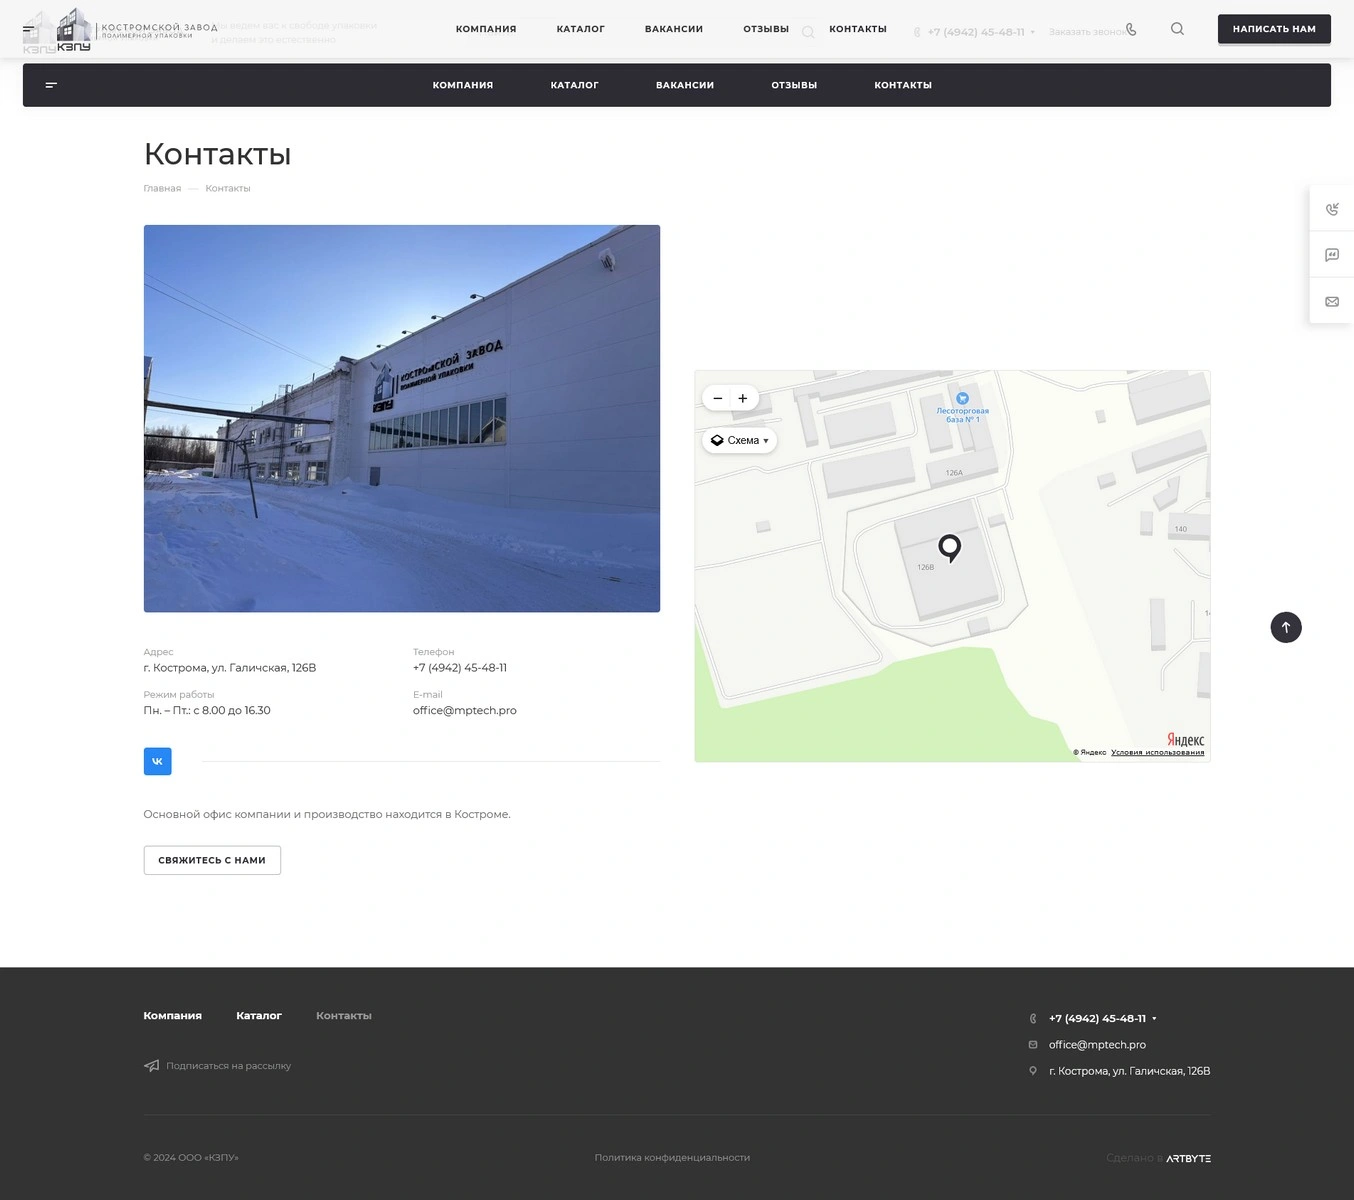The width and height of the screenshot is (1354, 1200).
Task: Zoom in the map with the plus button
Action: pos(743,398)
